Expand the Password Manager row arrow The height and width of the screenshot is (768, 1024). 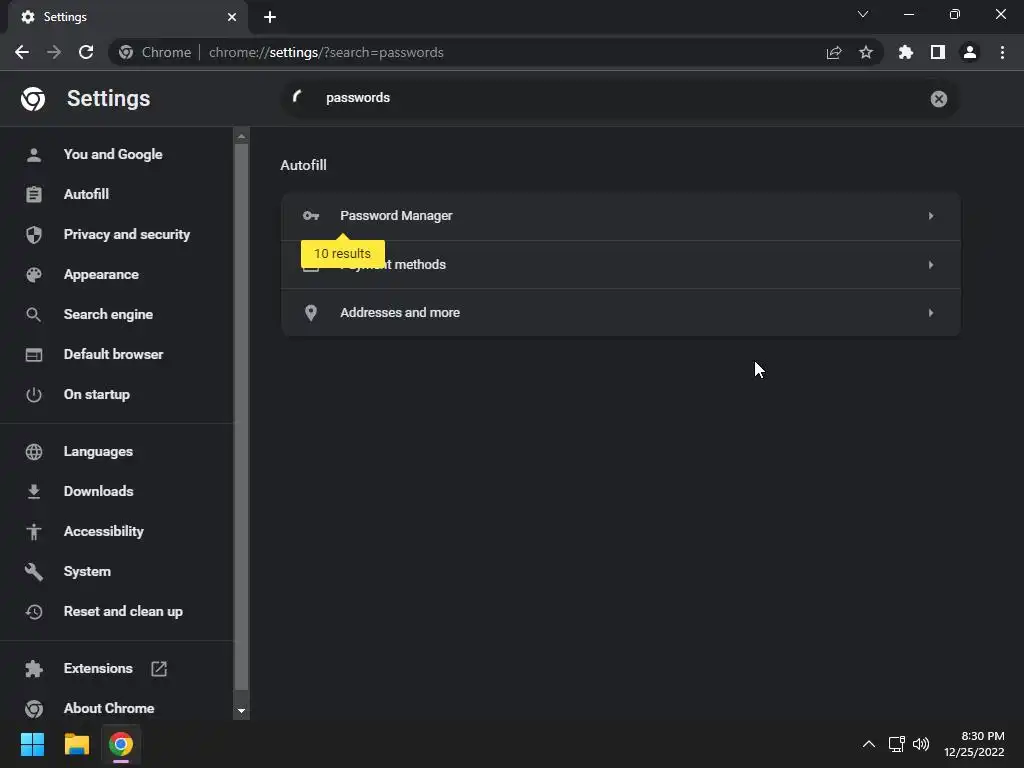(931, 216)
